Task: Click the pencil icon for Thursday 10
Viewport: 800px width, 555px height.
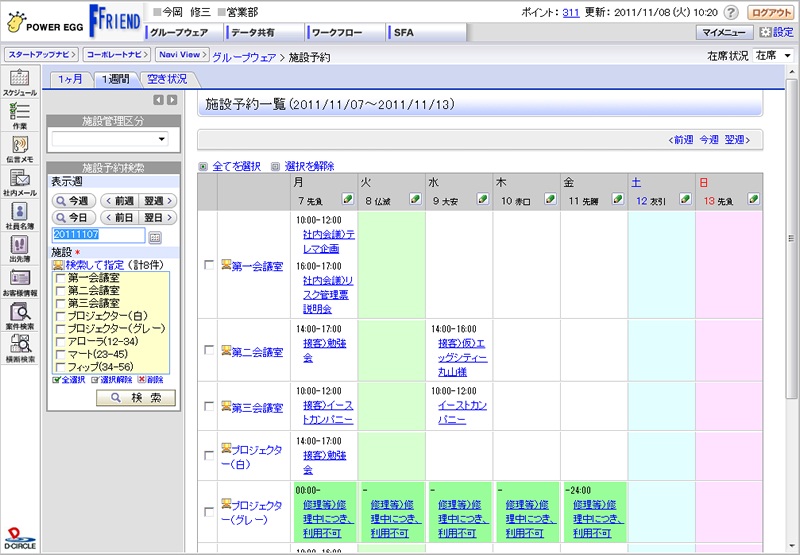Action: [550, 199]
